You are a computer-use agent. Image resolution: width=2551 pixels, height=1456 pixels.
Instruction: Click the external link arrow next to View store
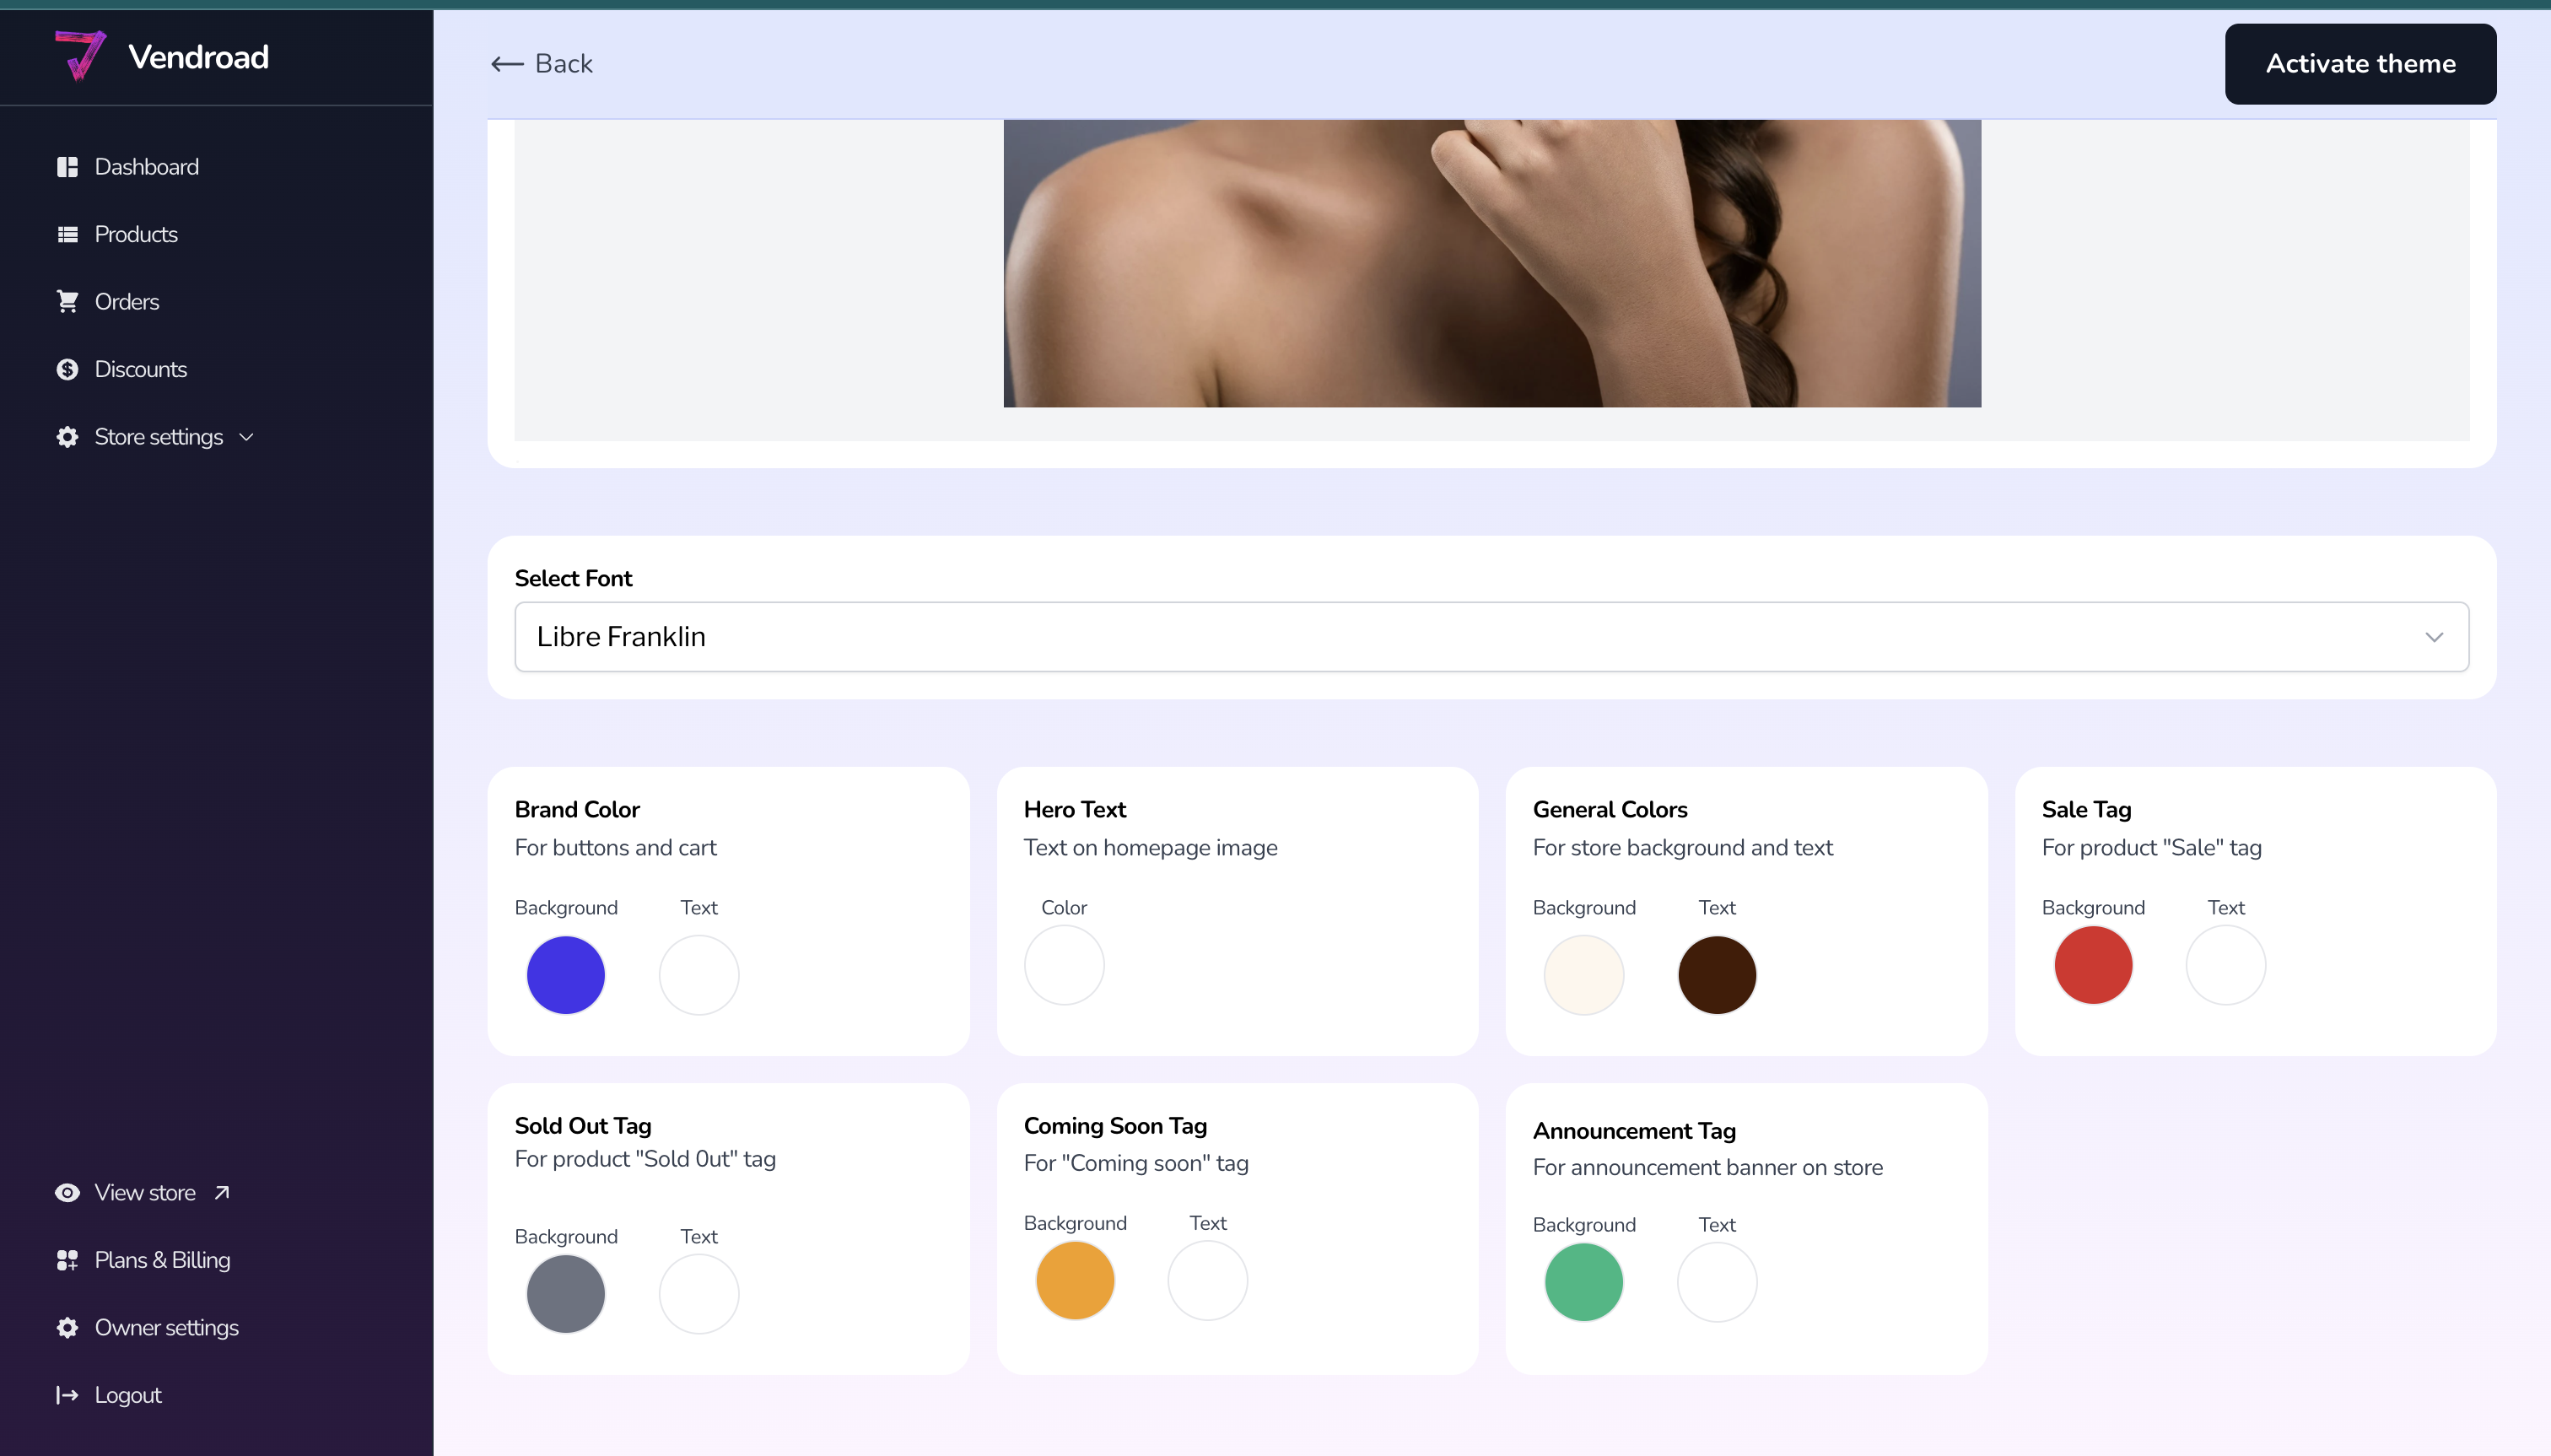pyautogui.click(x=222, y=1192)
